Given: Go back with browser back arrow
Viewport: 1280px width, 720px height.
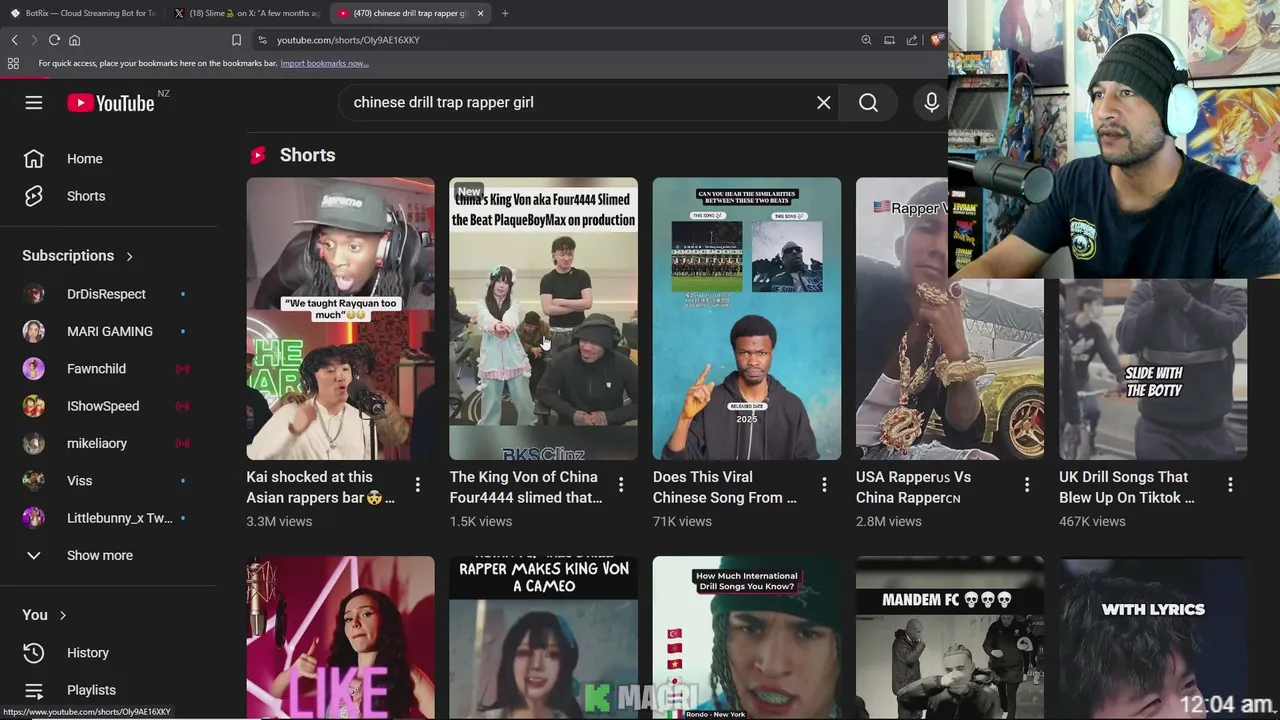Looking at the screenshot, I should [14, 40].
